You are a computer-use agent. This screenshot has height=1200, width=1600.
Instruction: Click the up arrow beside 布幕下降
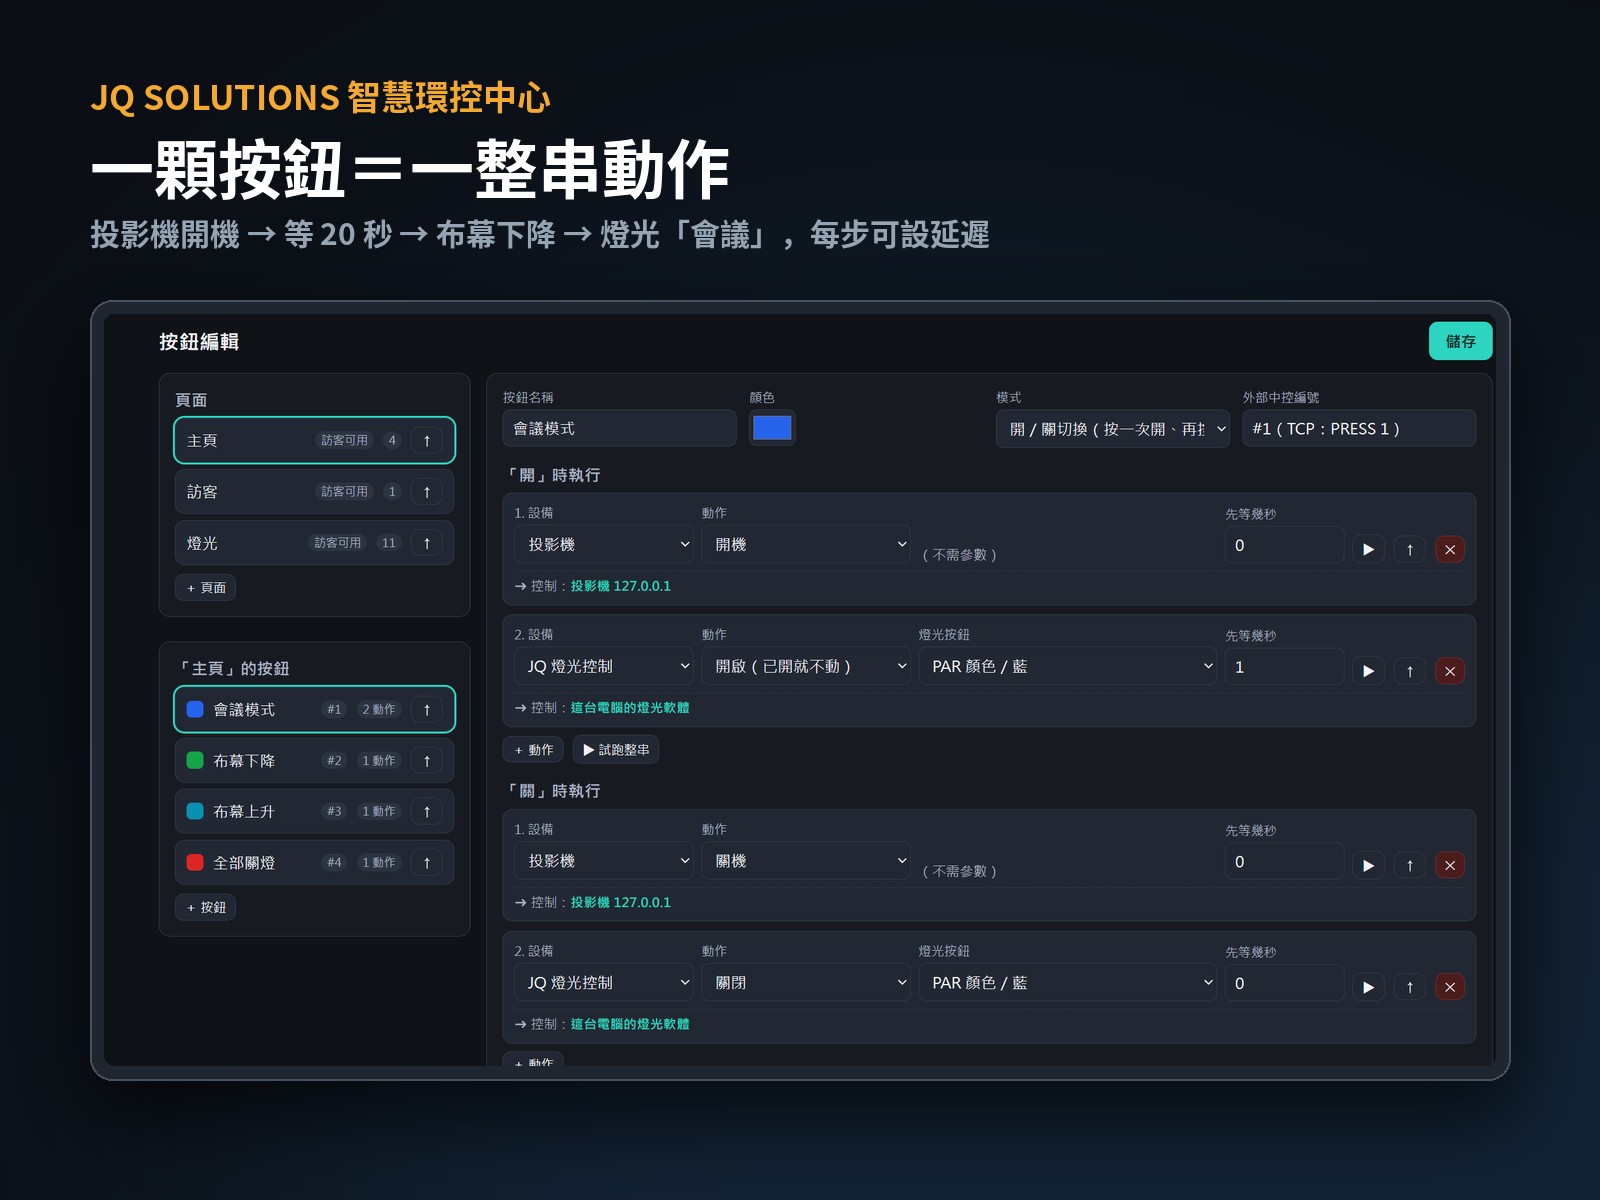pyautogui.click(x=427, y=761)
